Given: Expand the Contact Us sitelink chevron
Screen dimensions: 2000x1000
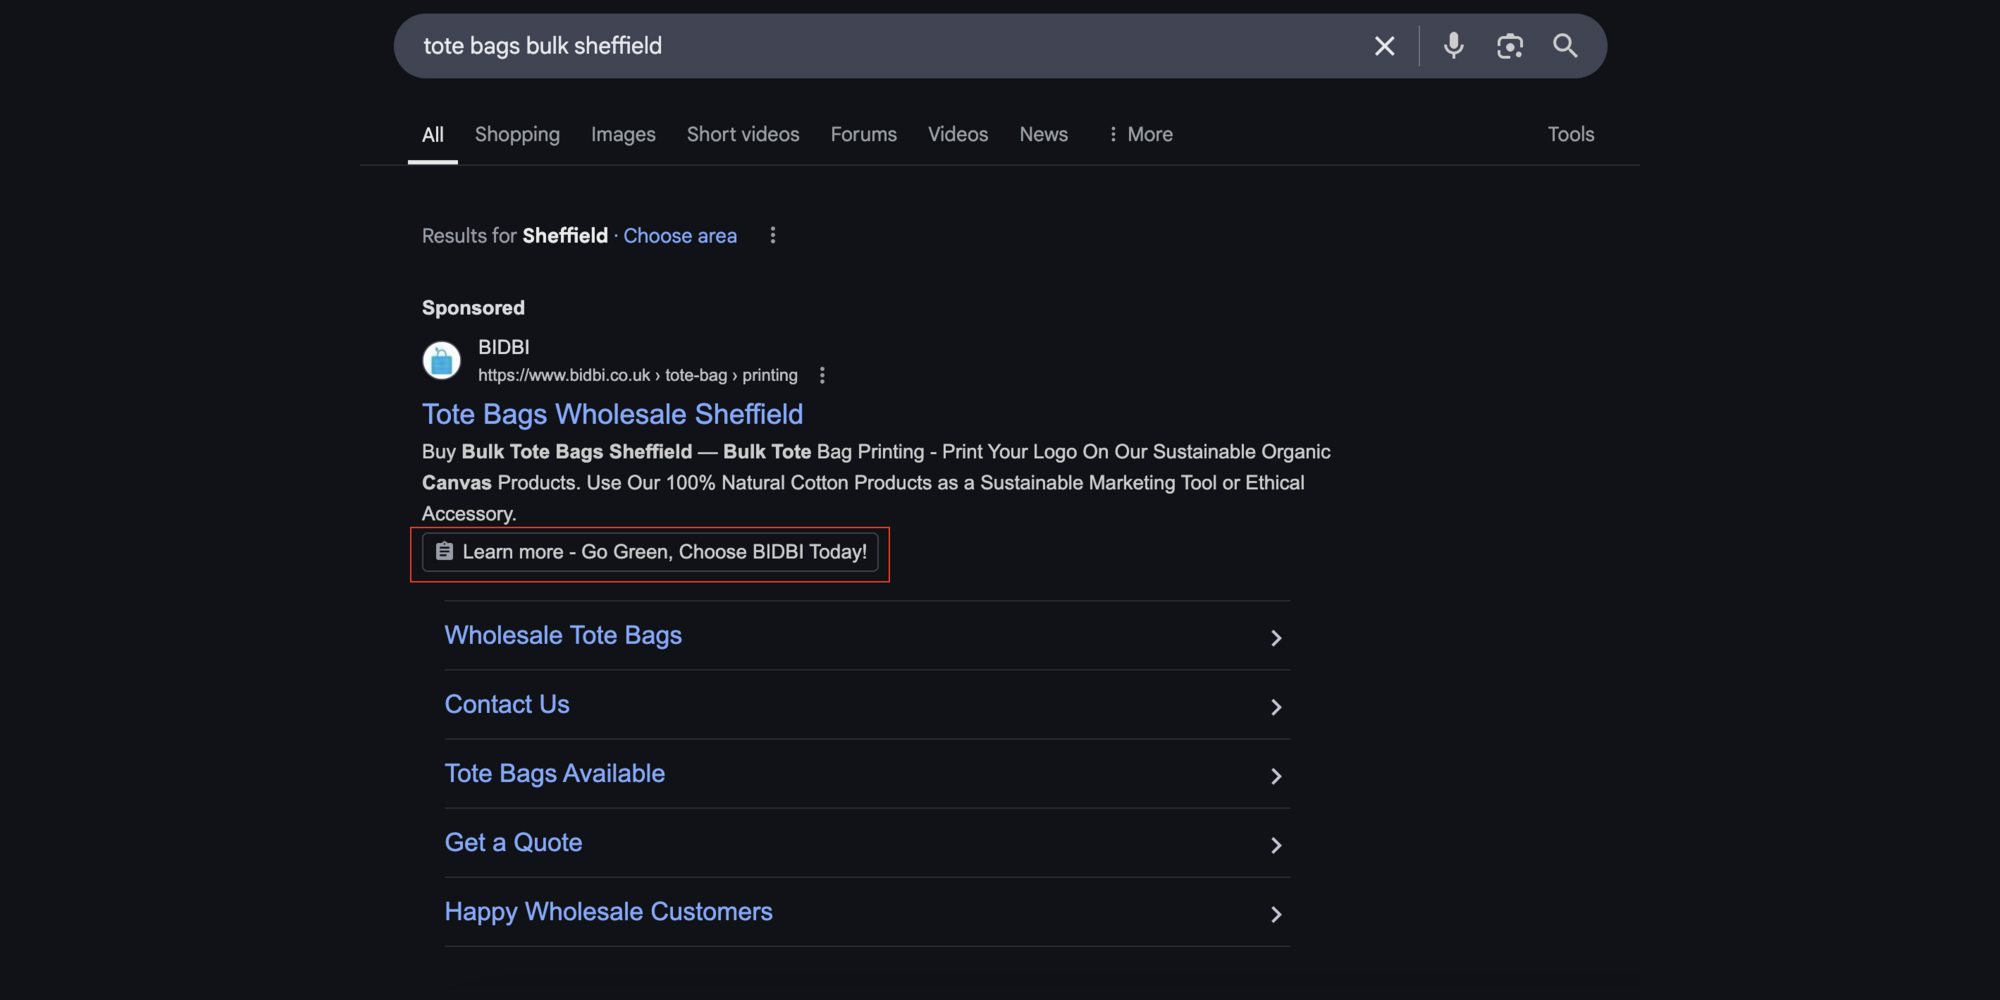Looking at the screenshot, I should coord(1276,706).
